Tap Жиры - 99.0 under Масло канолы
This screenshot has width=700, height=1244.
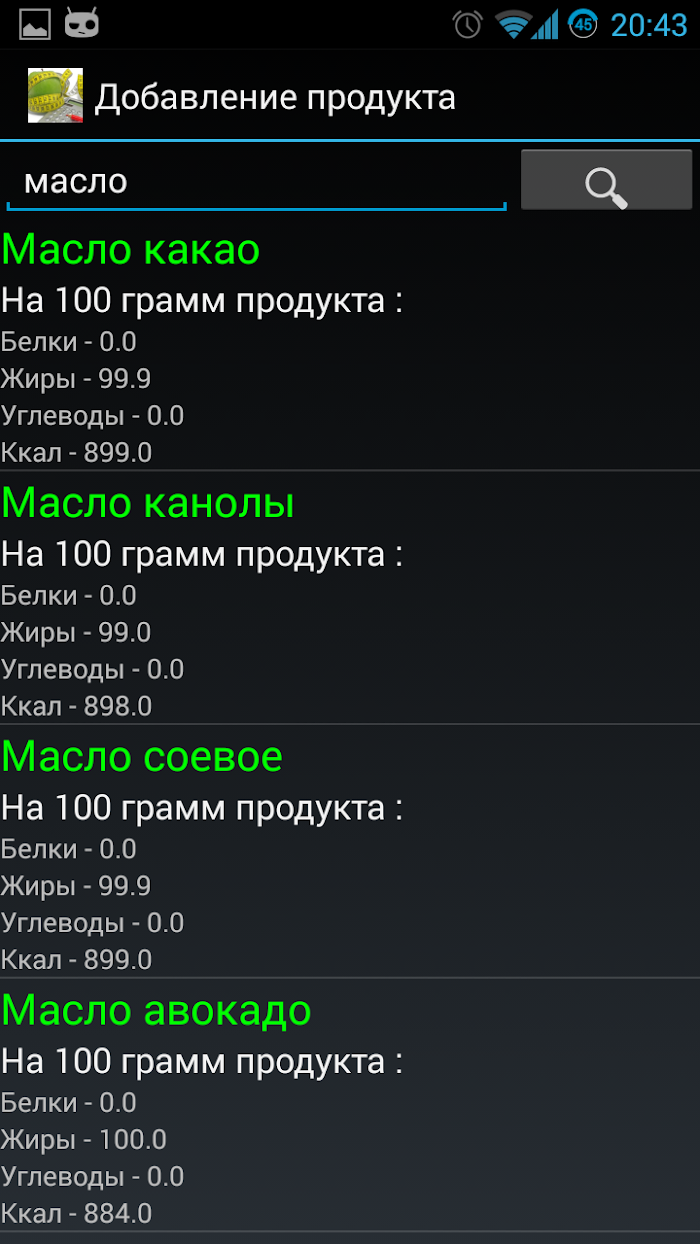pos(76,633)
